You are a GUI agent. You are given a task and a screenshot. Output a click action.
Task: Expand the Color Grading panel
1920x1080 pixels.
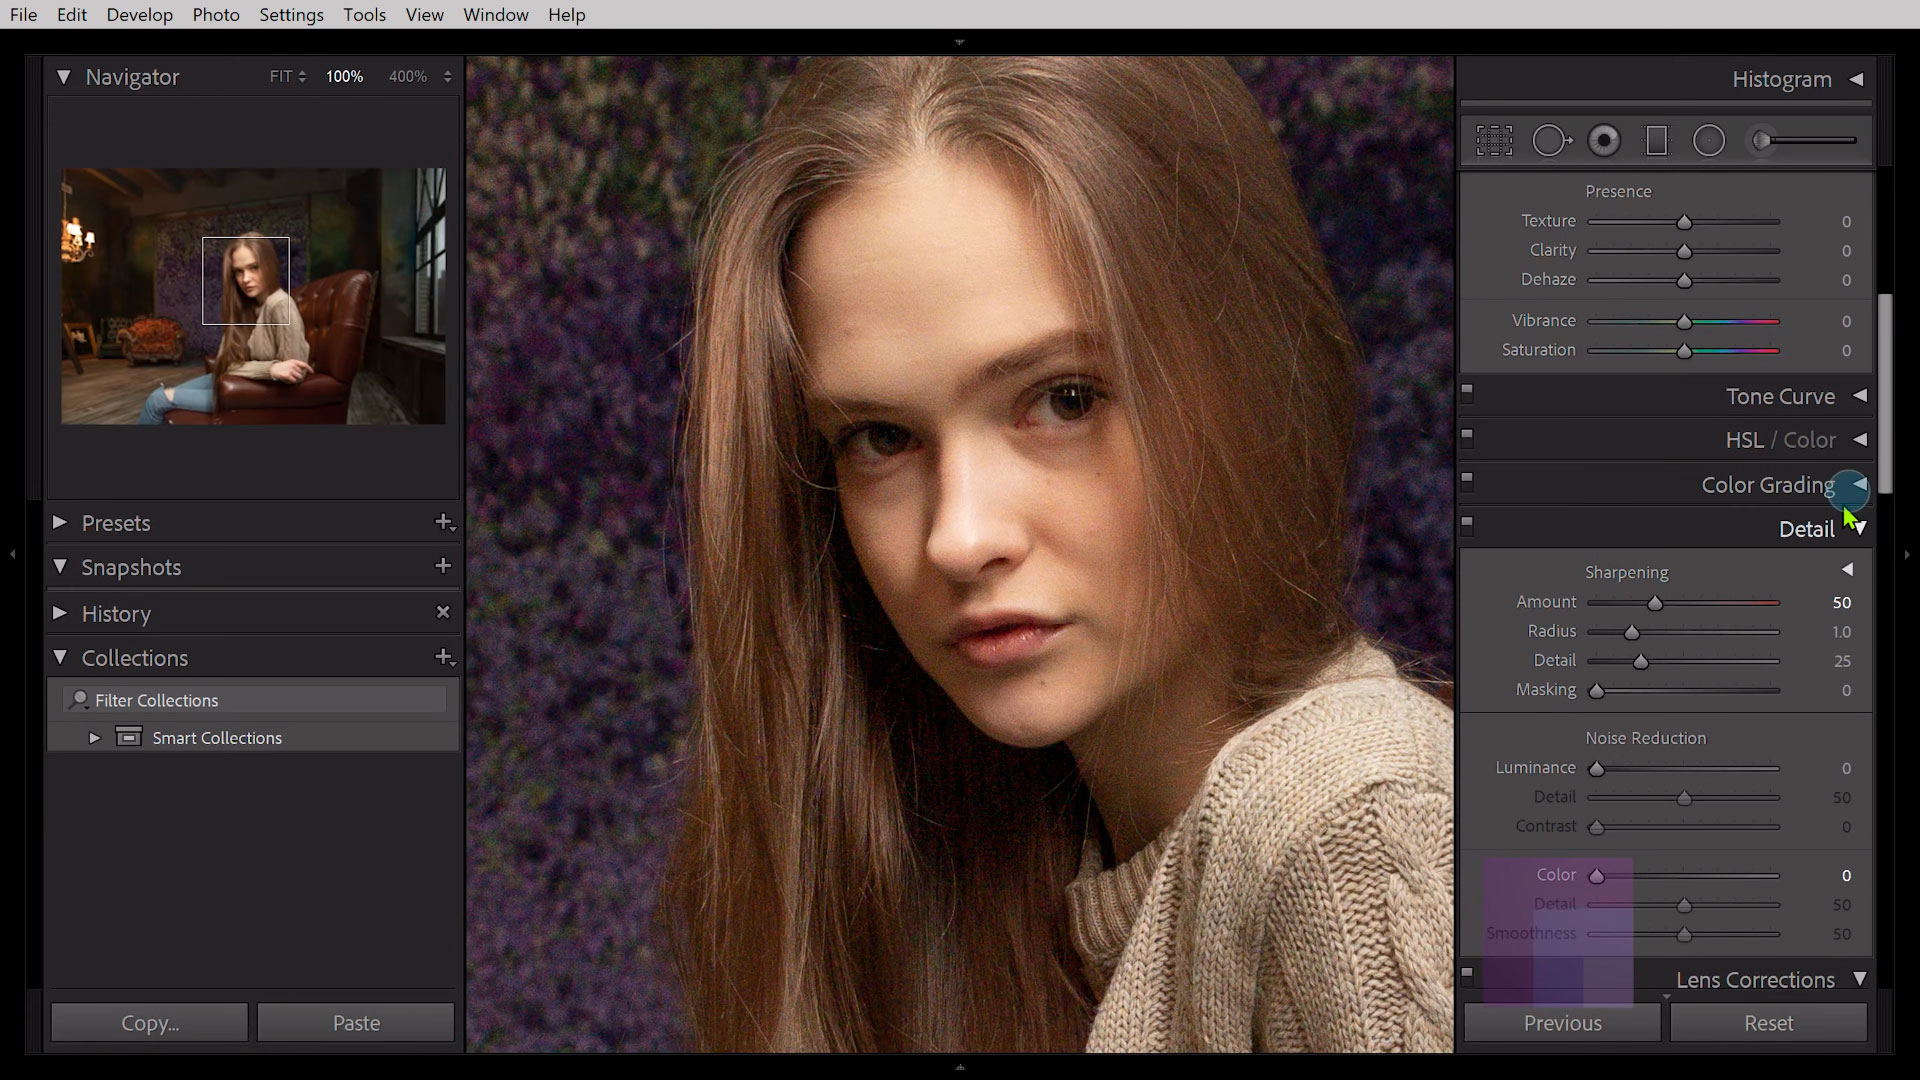pos(1860,484)
